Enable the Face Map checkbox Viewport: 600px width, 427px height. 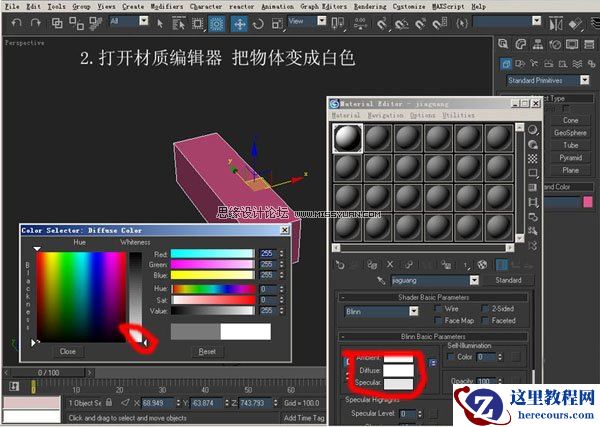tap(439, 320)
